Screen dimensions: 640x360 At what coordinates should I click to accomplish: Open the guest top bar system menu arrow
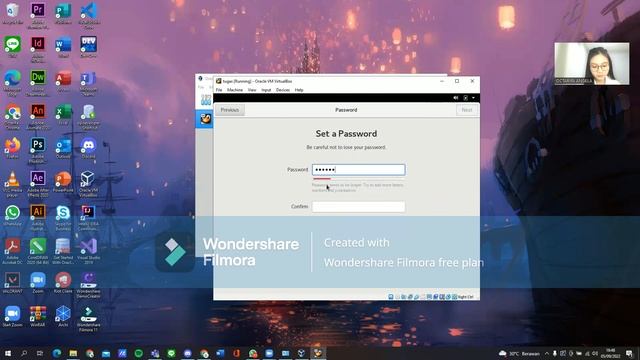tap(473, 98)
